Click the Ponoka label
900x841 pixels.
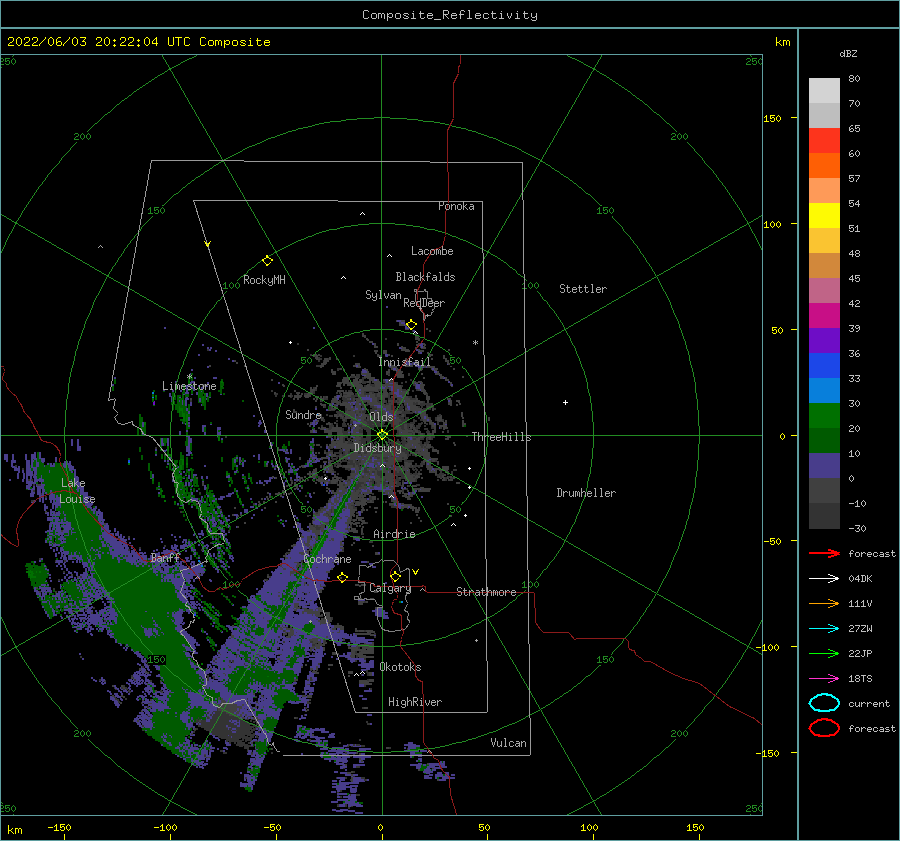(x=456, y=206)
